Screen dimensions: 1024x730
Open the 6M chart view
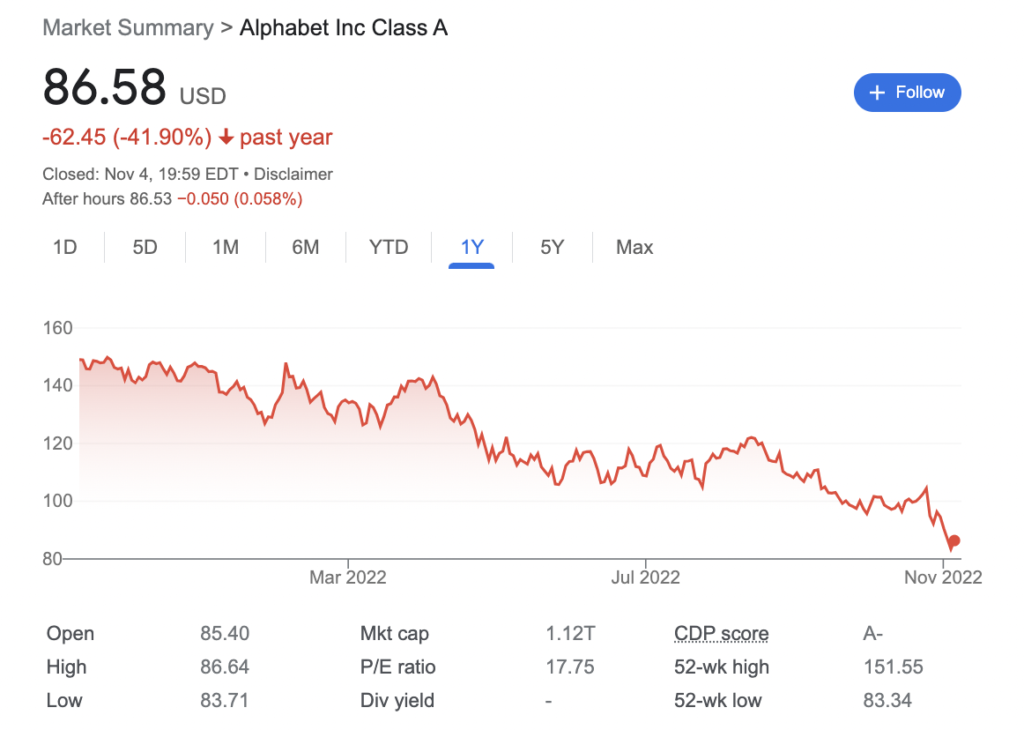click(306, 247)
